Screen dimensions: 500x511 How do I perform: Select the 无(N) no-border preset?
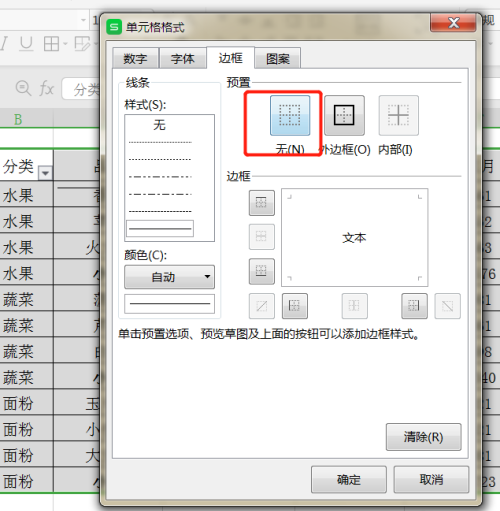[290, 115]
